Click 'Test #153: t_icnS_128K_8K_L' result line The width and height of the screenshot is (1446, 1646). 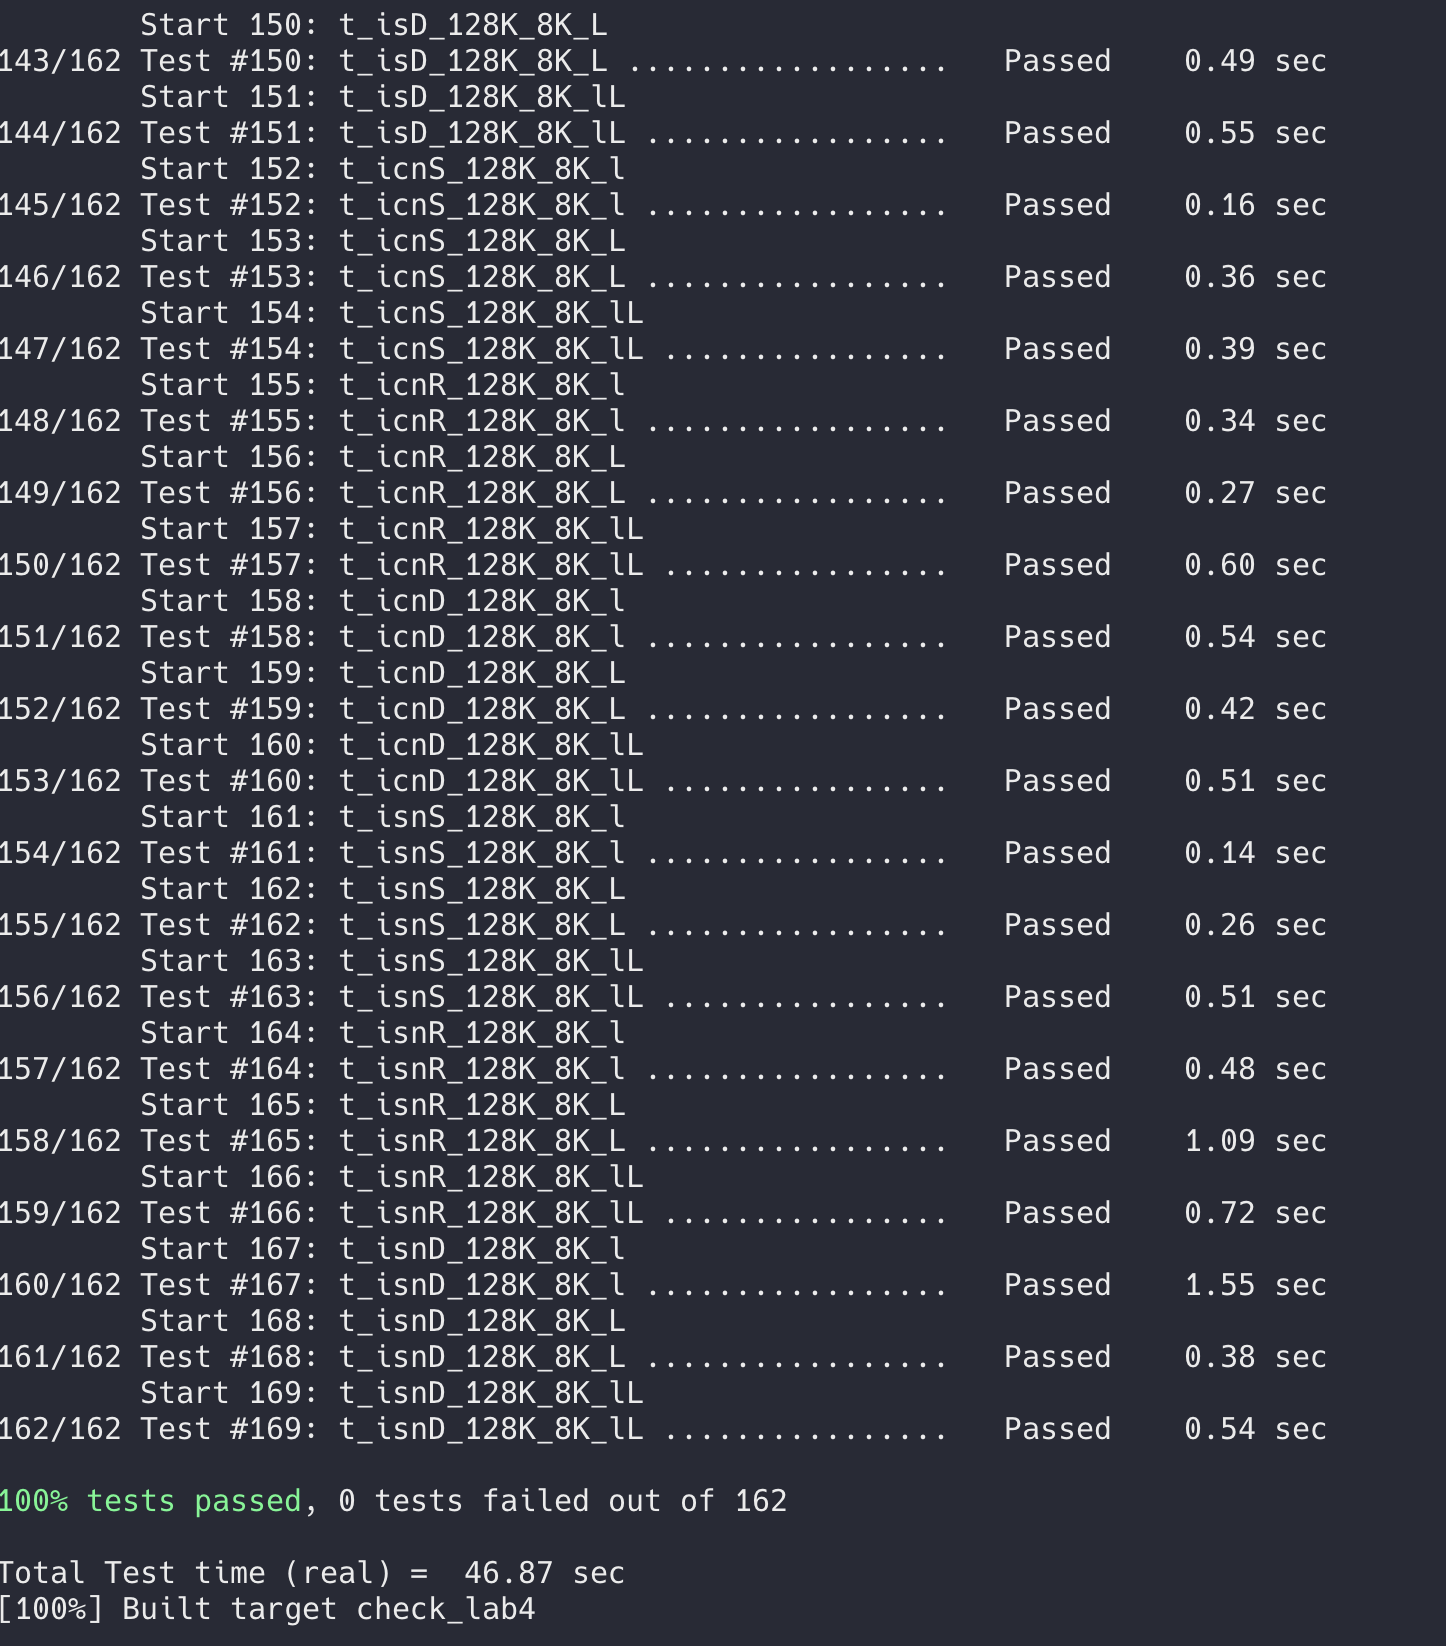click(x=663, y=277)
